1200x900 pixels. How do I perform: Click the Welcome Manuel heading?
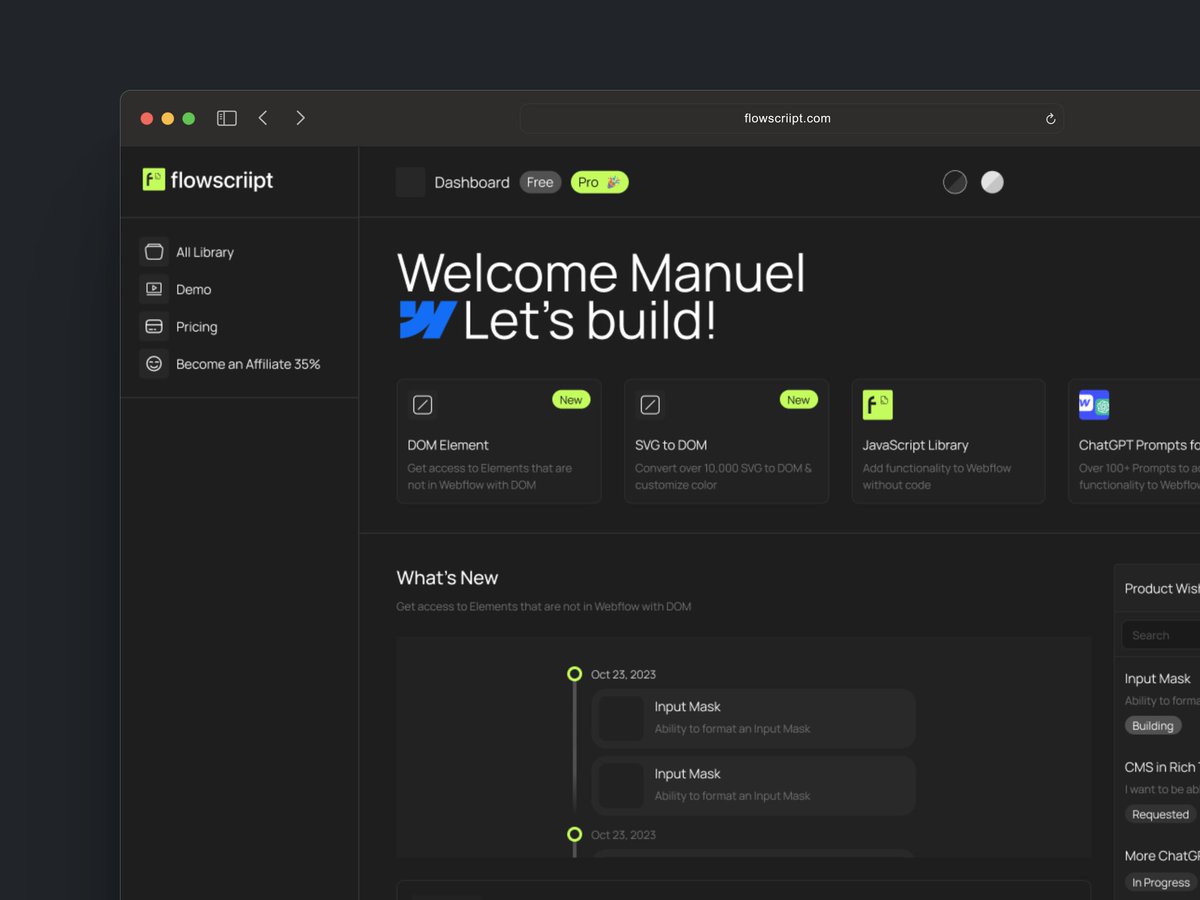pos(601,273)
